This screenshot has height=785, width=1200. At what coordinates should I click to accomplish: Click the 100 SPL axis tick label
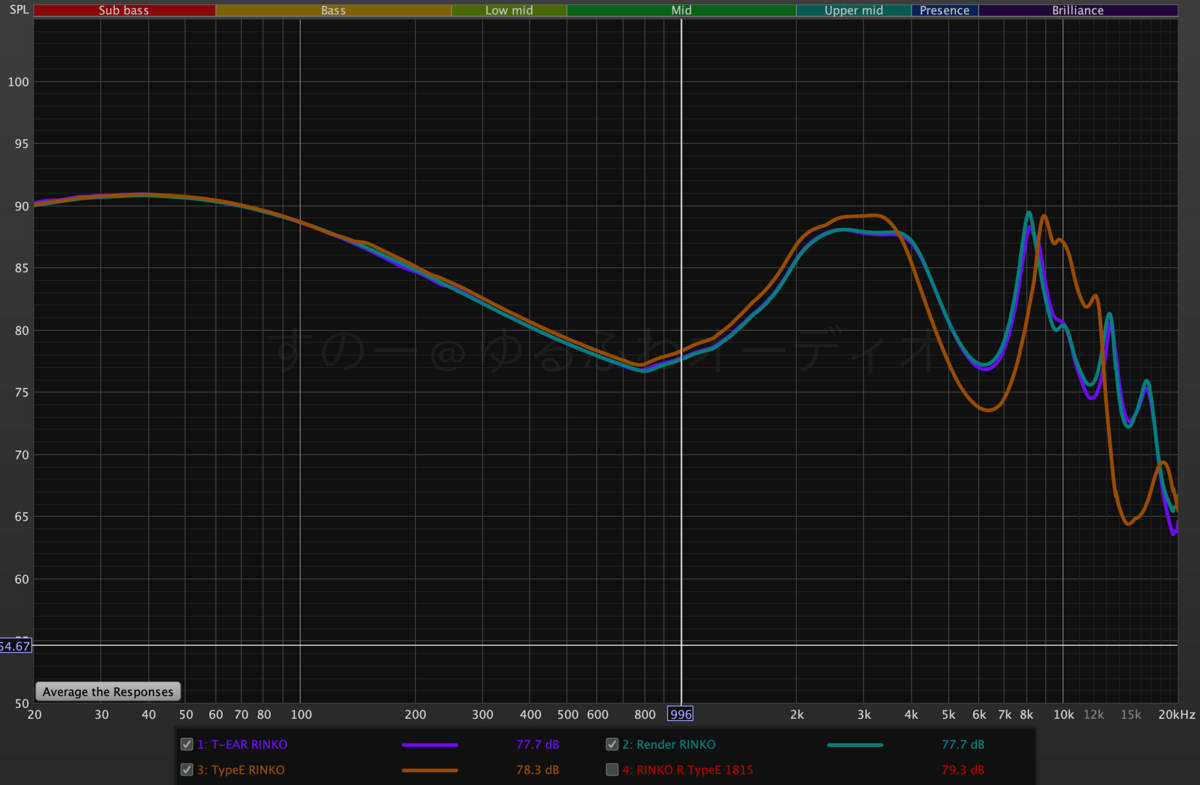20,82
